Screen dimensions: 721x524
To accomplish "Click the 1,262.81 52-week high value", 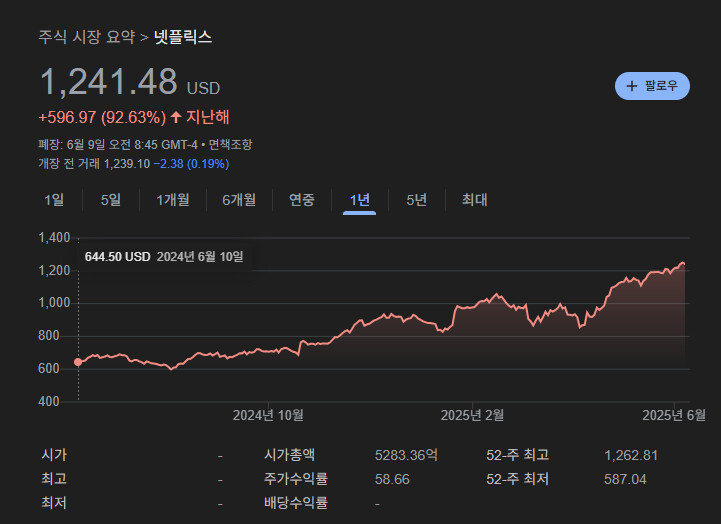I will [x=631, y=456].
